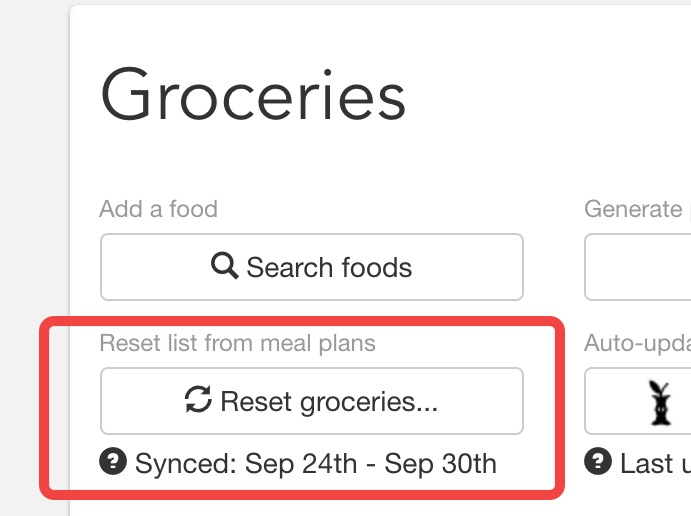Click the Reset list from meal plans label
Viewport: 691px width, 516px height.
(238, 343)
